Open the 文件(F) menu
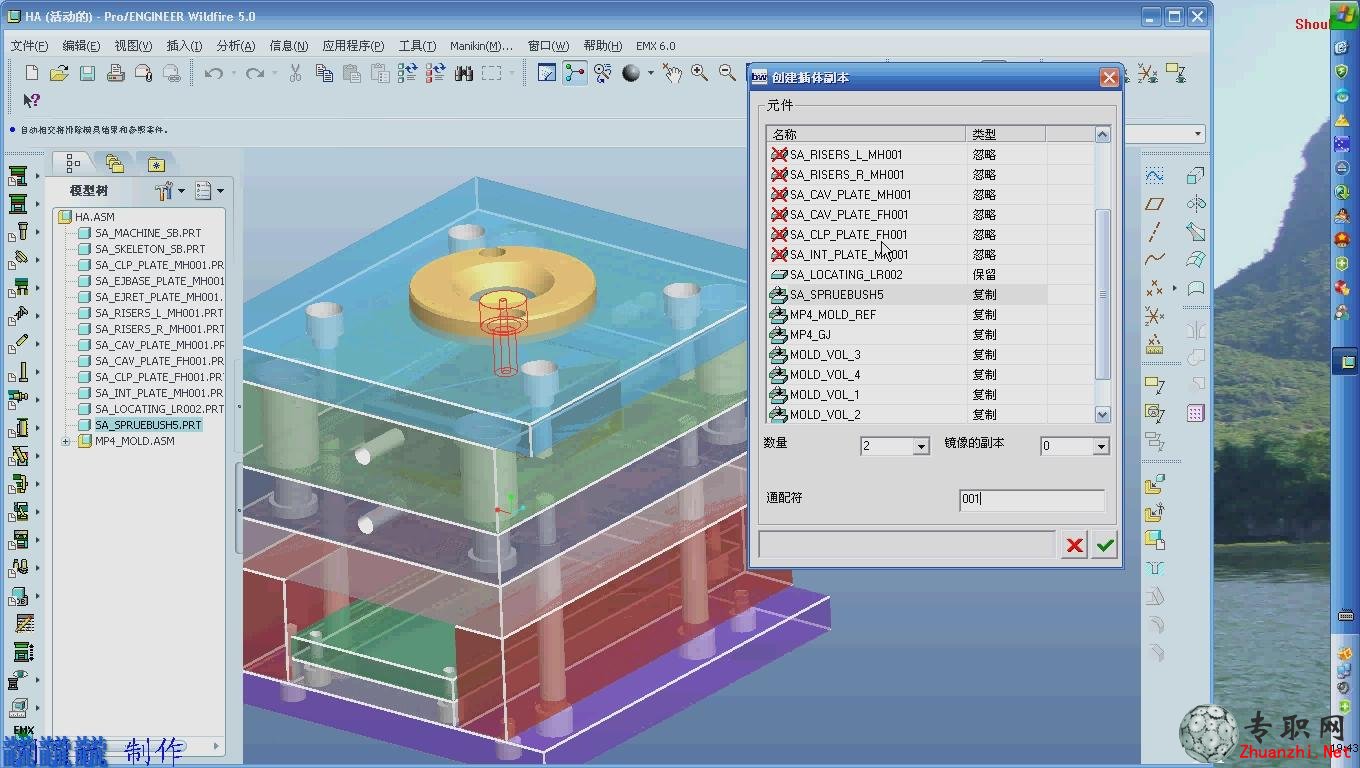 pyautogui.click(x=29, y=46)
